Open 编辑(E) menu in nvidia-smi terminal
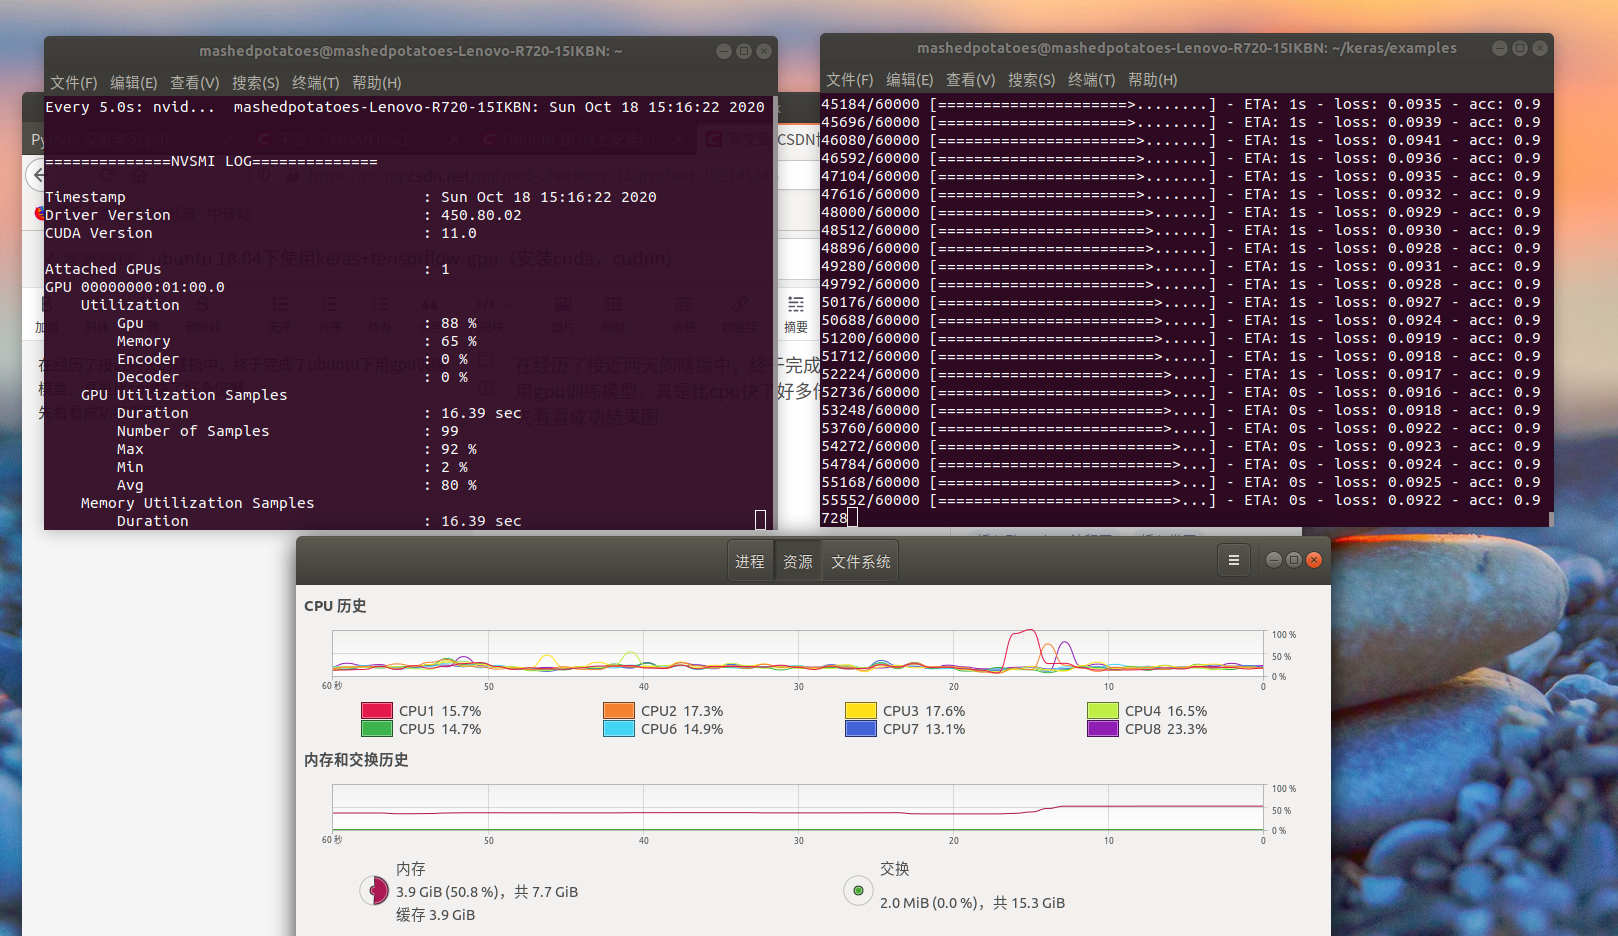1618x936 pixels. [x=133, y=83]
